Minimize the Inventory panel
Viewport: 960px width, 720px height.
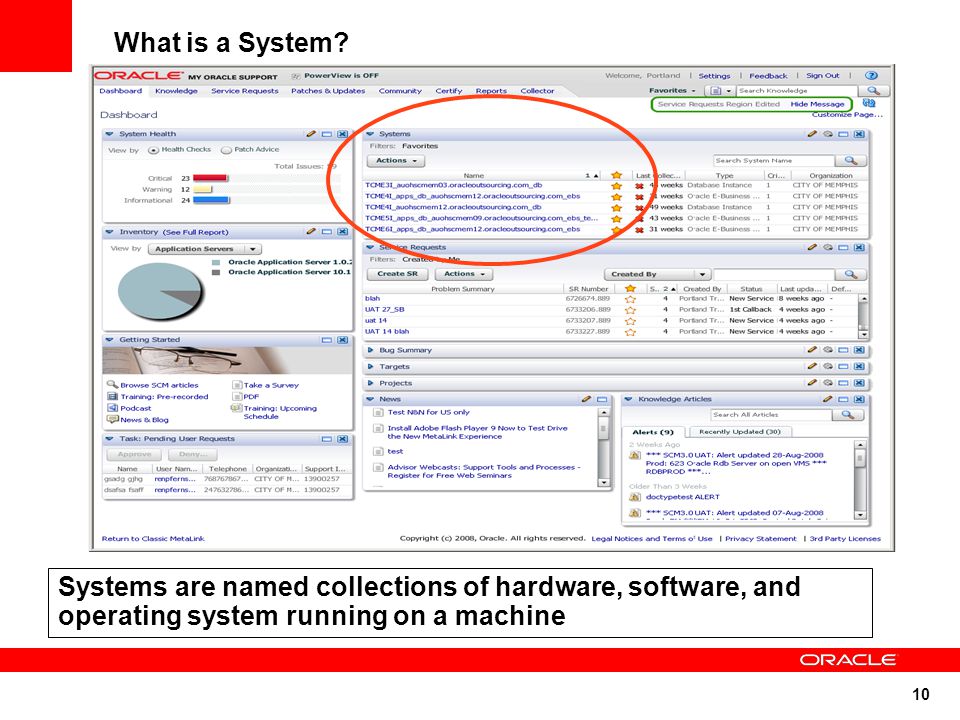[x=327, y=231]
